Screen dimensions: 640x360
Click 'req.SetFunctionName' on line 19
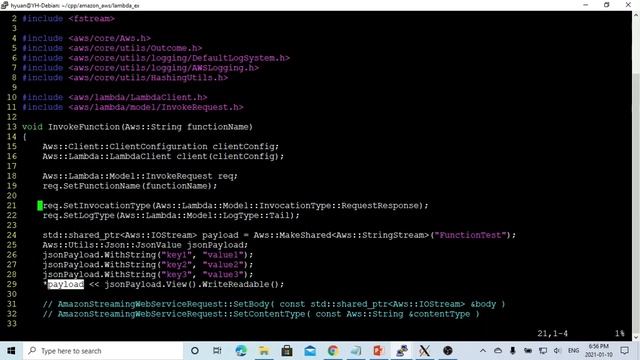[x=92, y=186]
